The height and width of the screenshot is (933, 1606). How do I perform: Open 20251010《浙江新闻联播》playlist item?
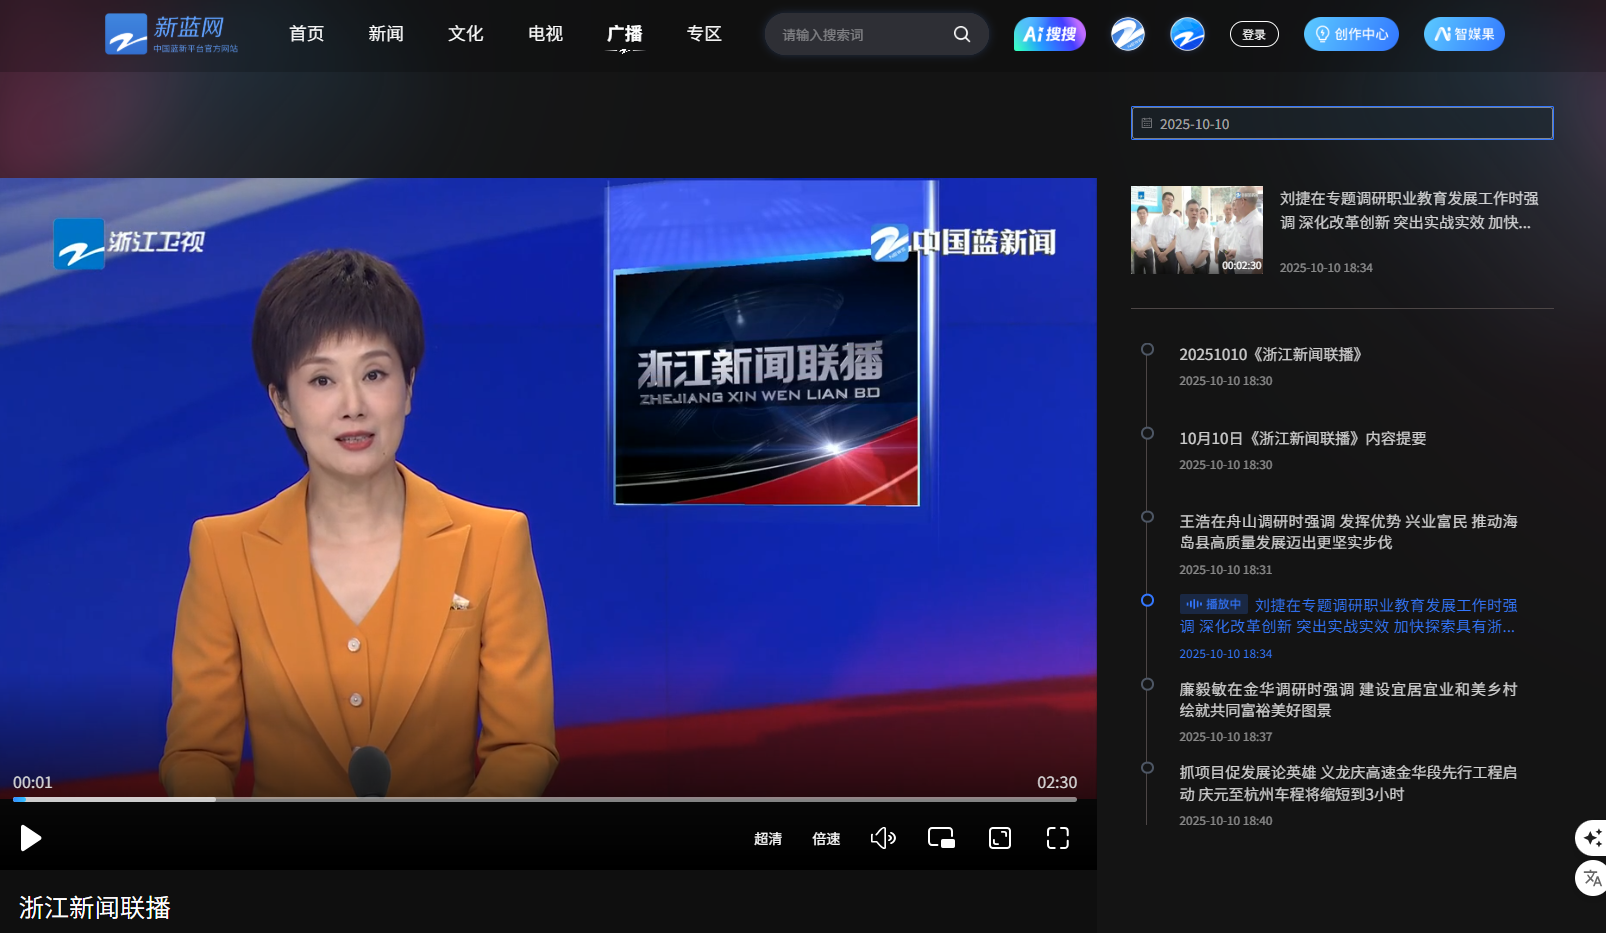(1270, 355)
